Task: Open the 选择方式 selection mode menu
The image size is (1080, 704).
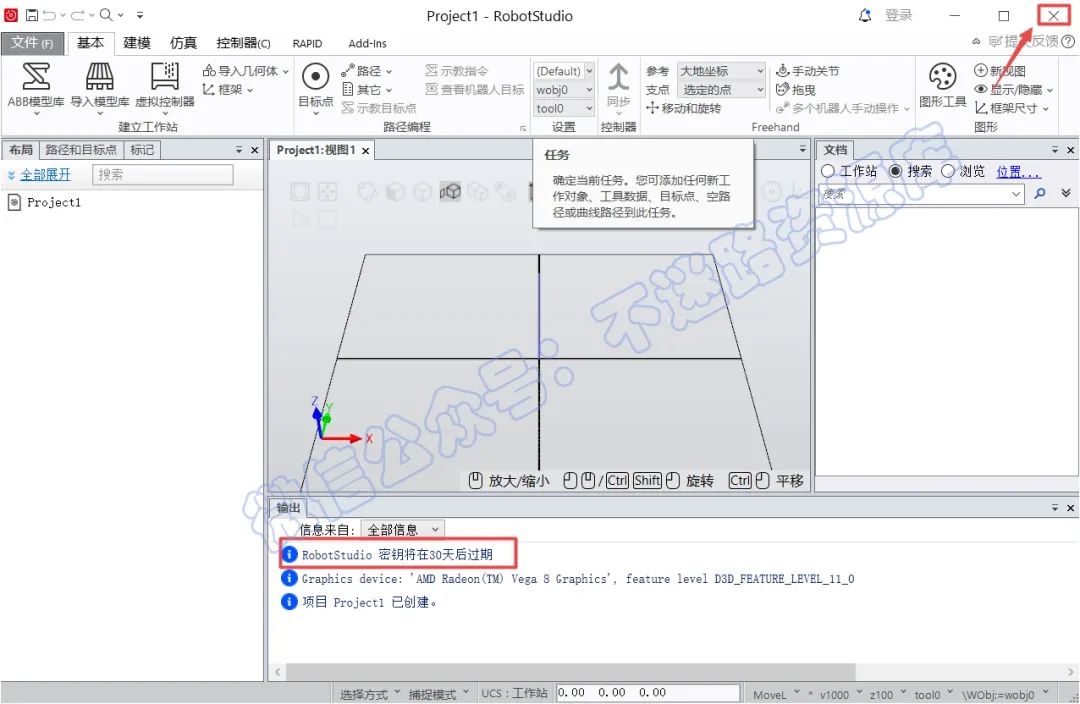Action: [368, 694]
